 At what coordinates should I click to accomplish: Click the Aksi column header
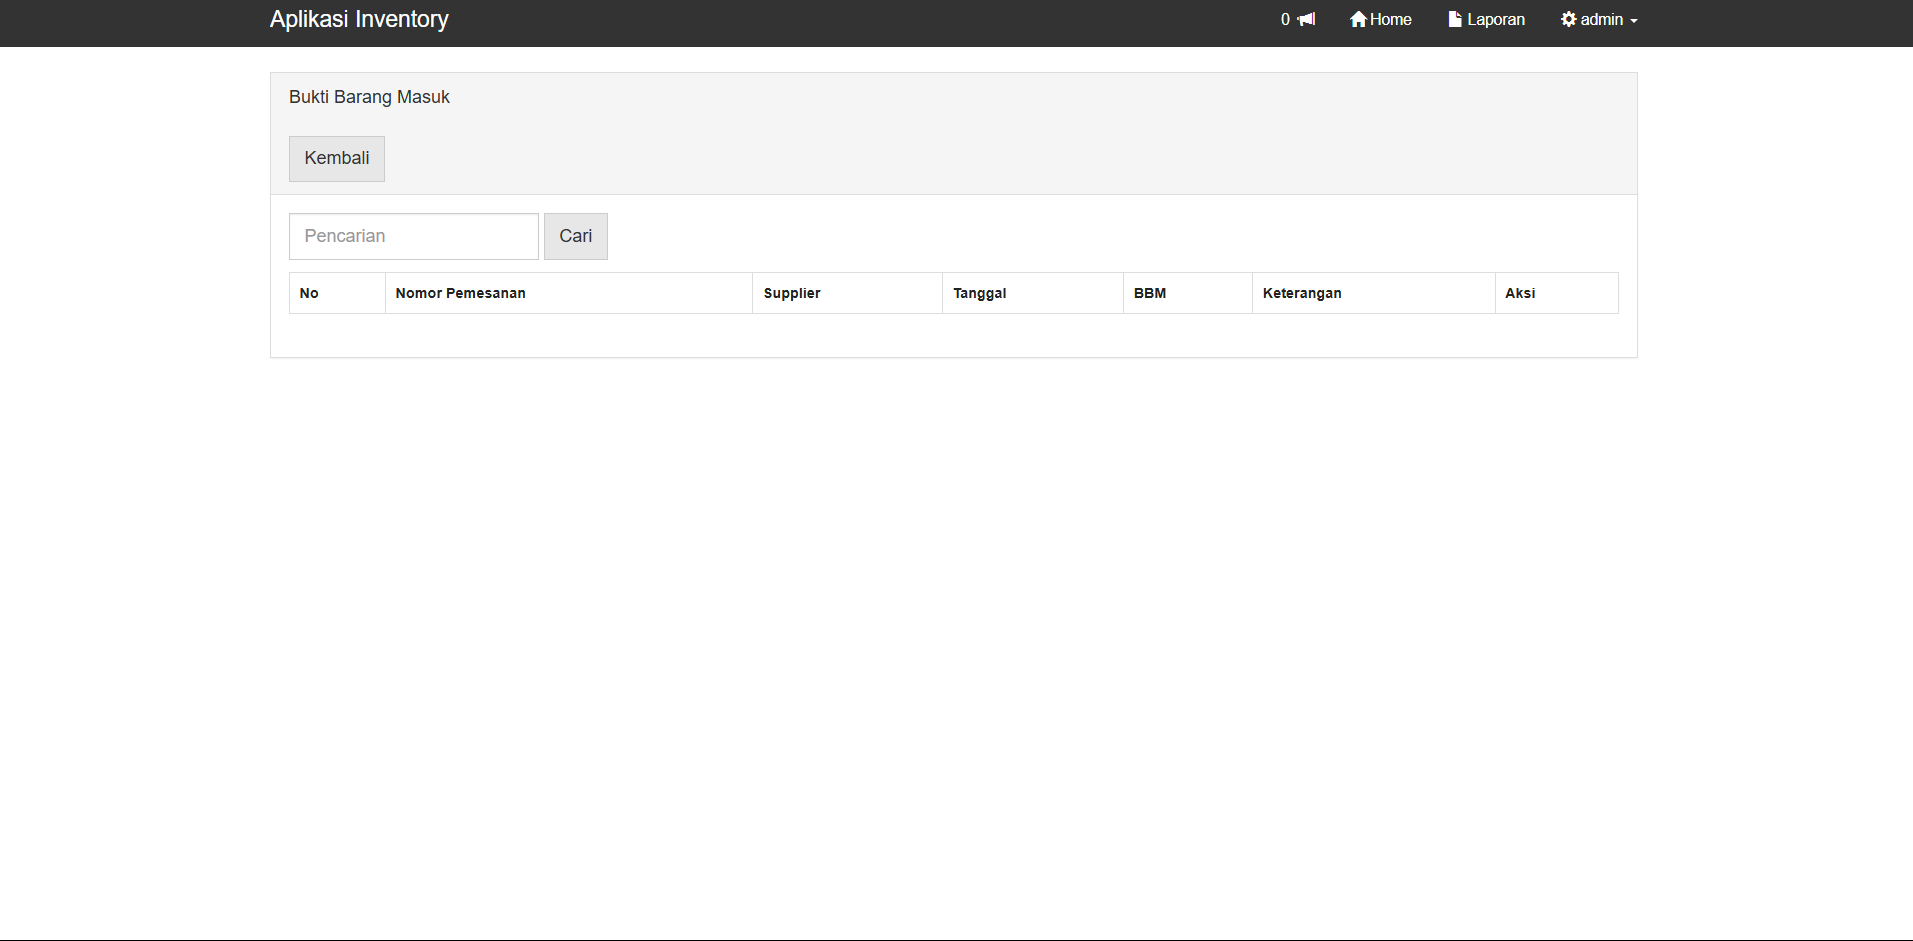click(x=1519, y=293)
